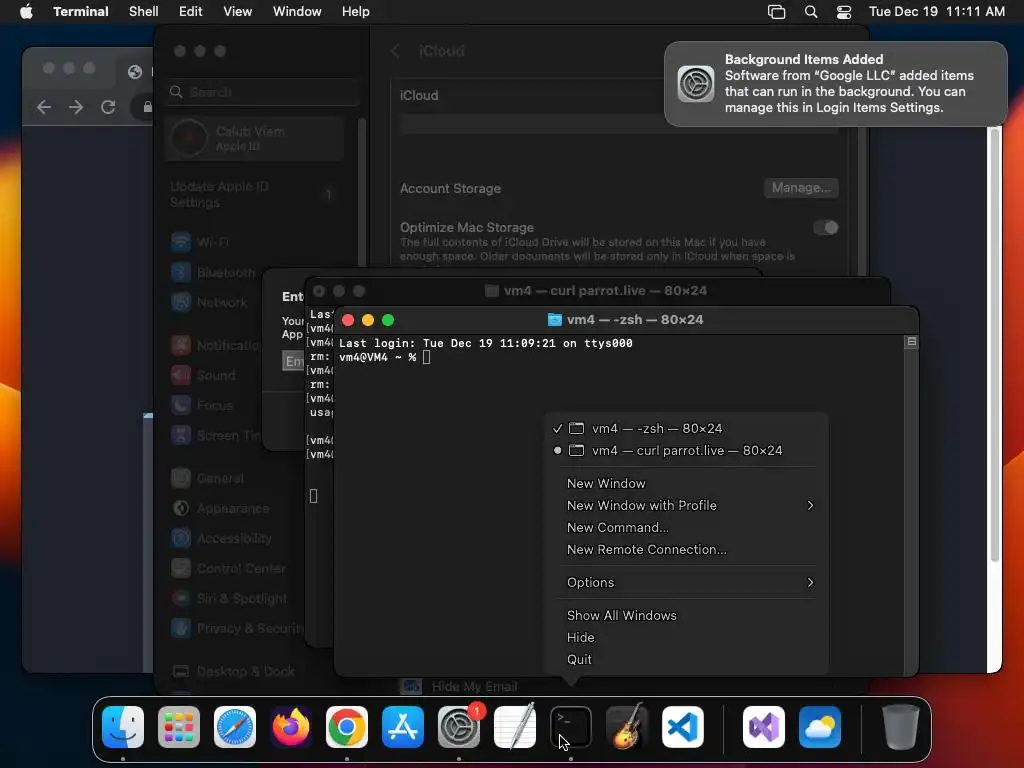Viewport: 1024px width, 768px height.
Task: Open the View menu
Action: coord(237,12)
